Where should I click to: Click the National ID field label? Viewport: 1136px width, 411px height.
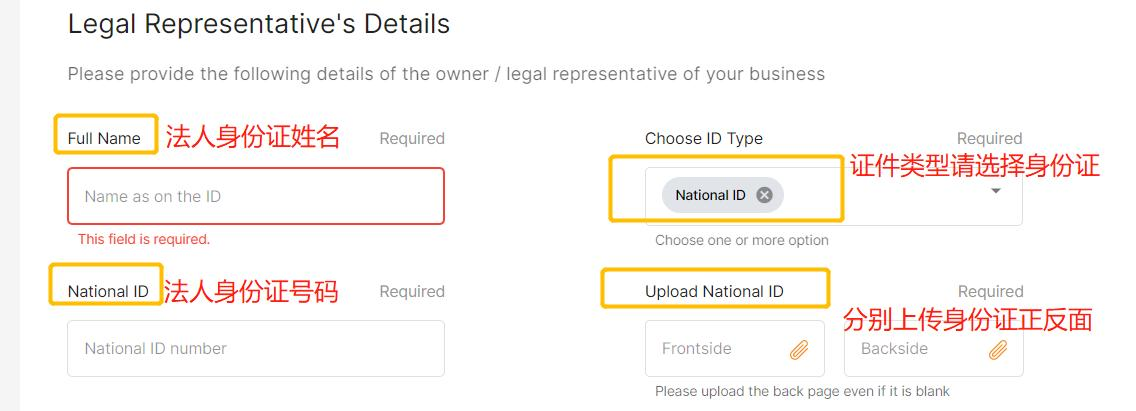point(108,291)
